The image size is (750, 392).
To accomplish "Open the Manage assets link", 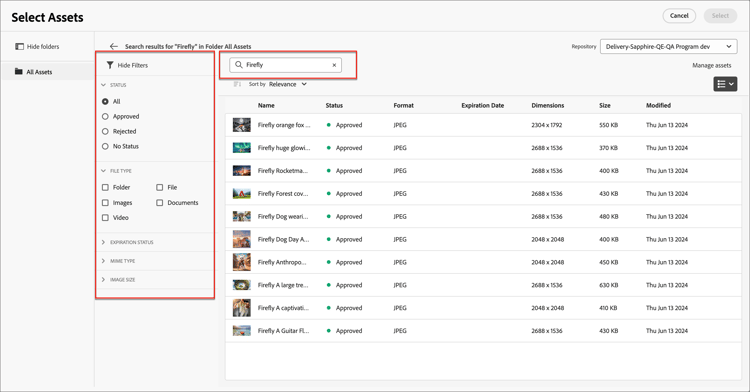I will (x=712, y=65).
